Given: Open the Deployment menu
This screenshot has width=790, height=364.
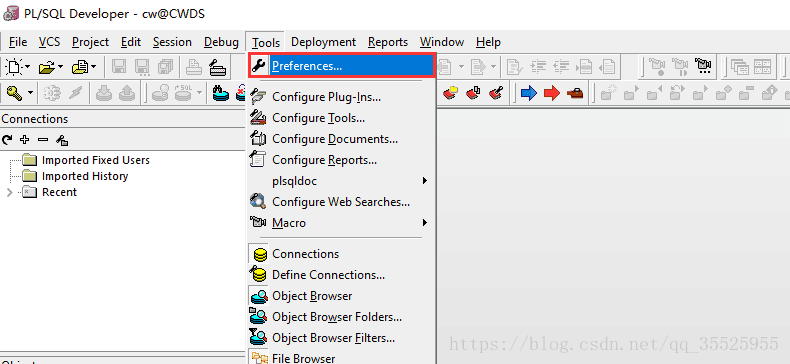Looking at the screenshot, I should pos(323,42).
